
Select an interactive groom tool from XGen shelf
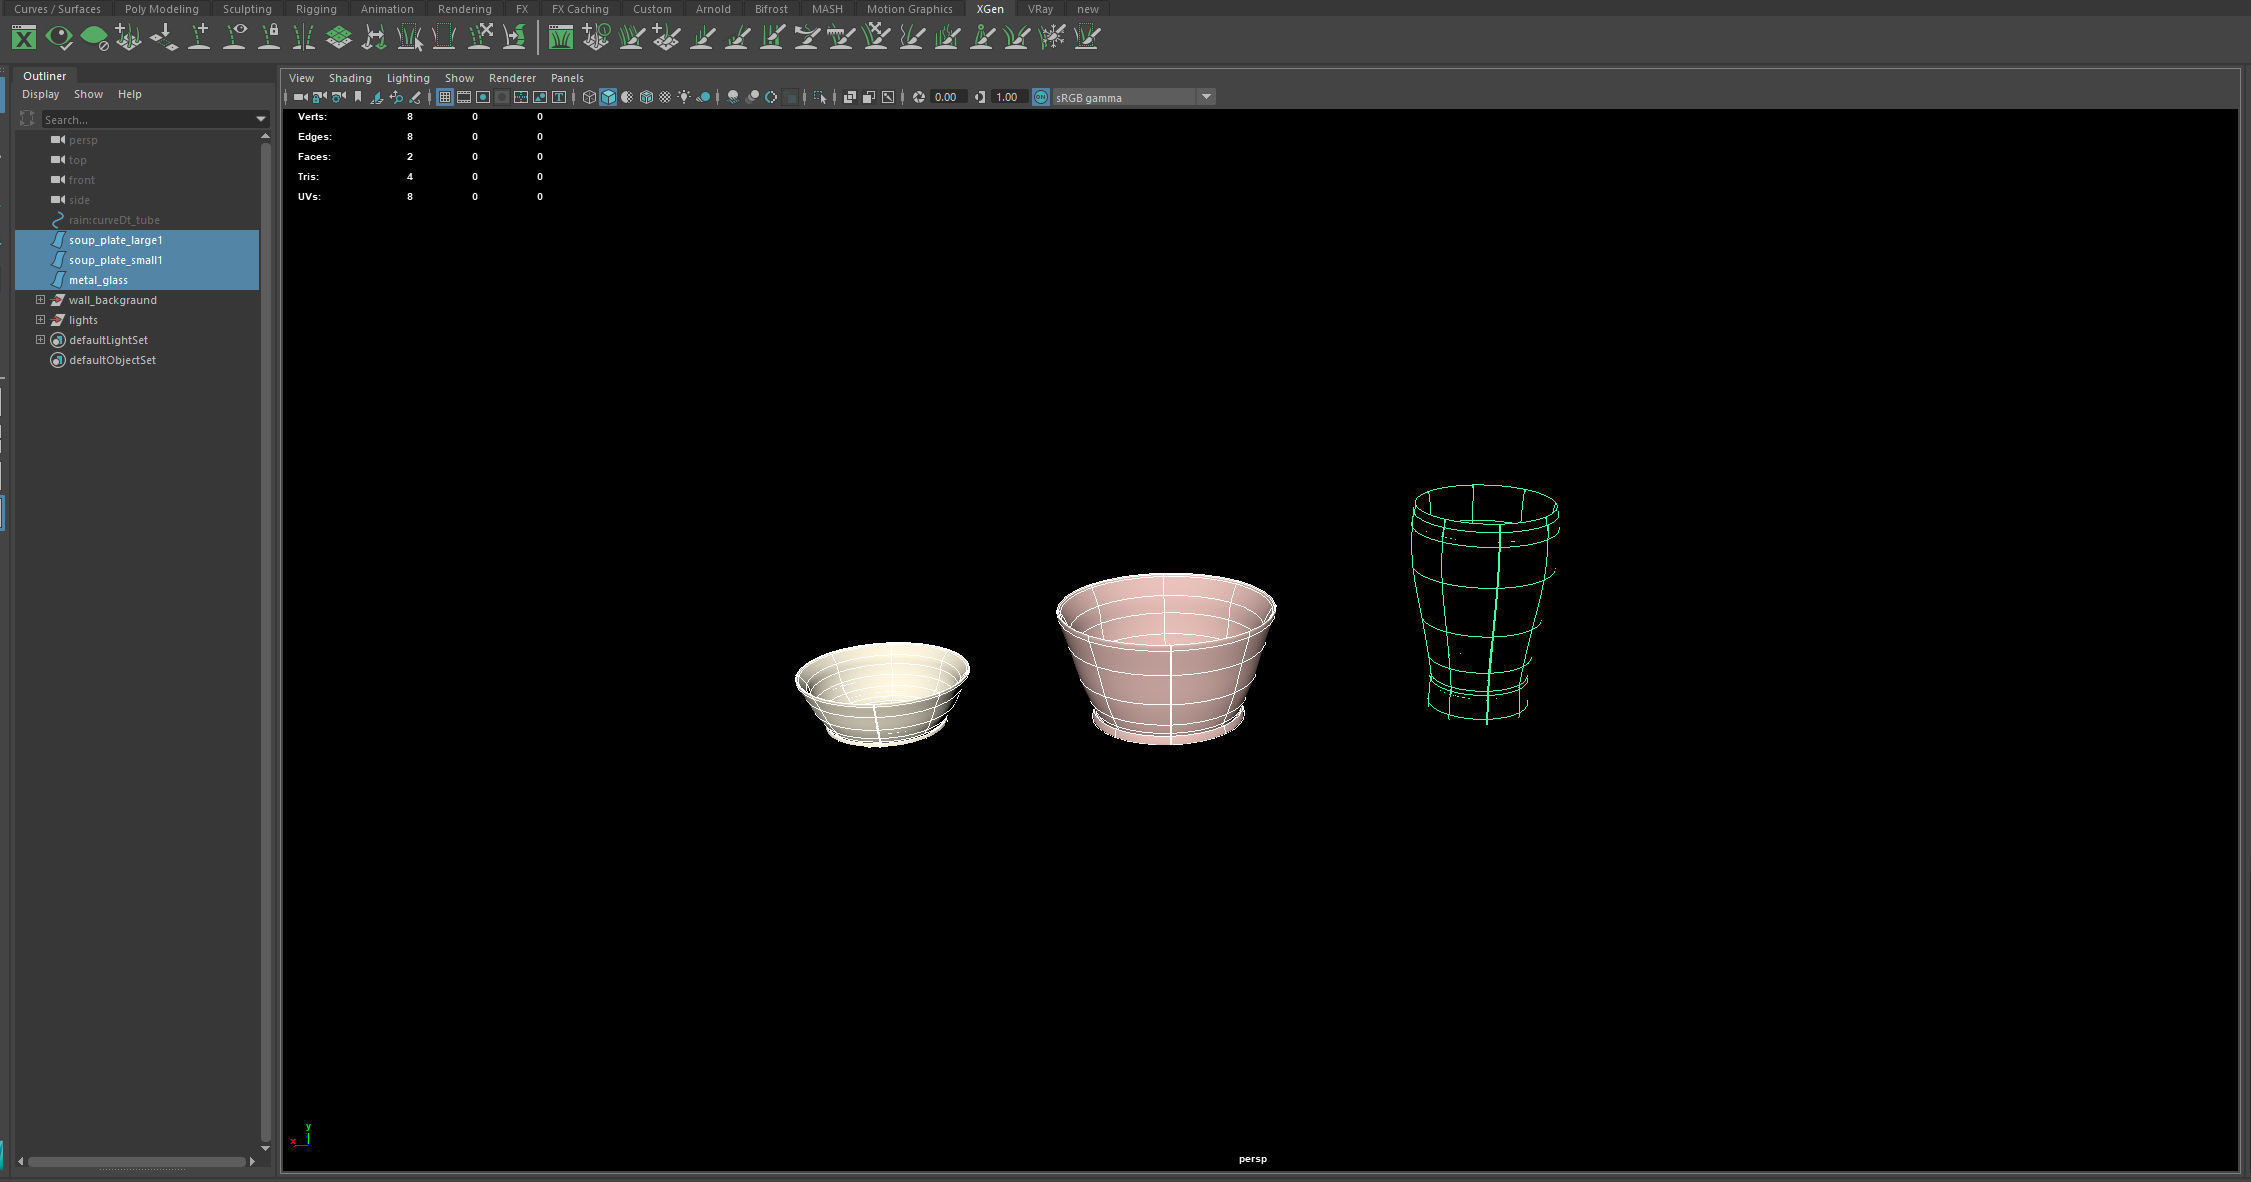pos(631,37)
